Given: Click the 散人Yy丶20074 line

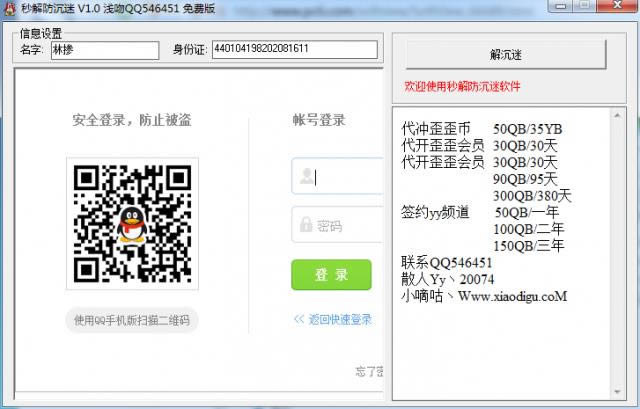Looking at the screenshot, I should click(x=447, y=280).
